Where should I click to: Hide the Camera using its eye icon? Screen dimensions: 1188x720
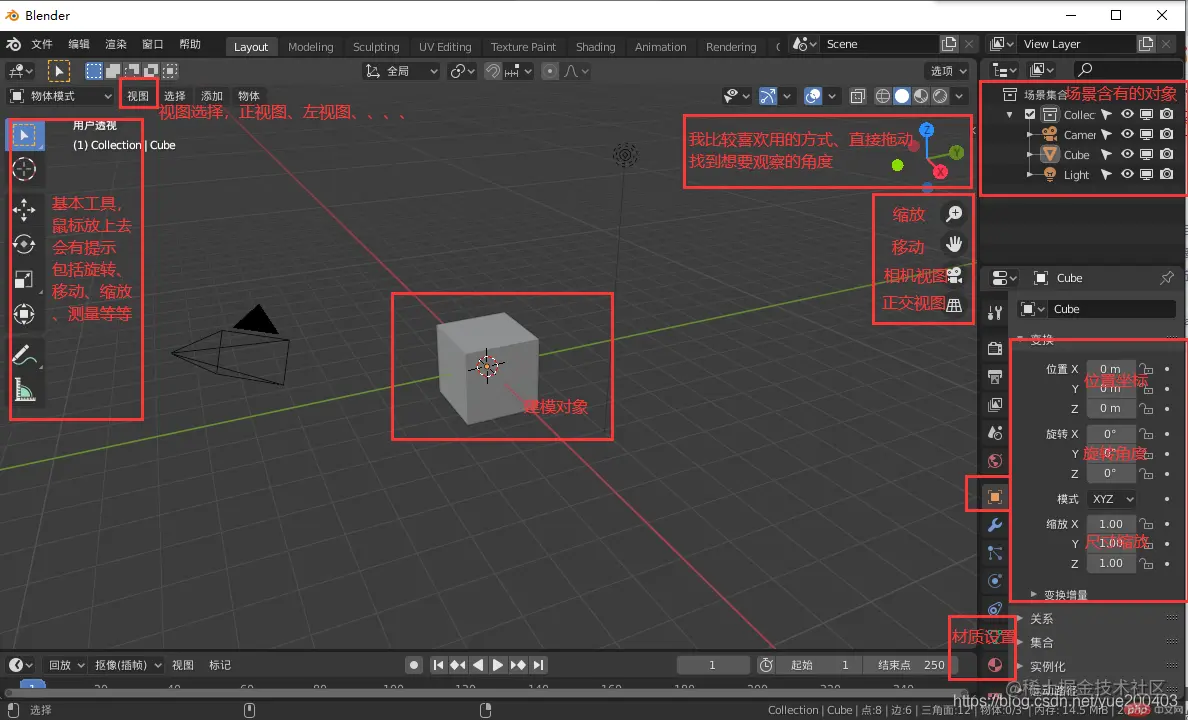click(1127, 134)
